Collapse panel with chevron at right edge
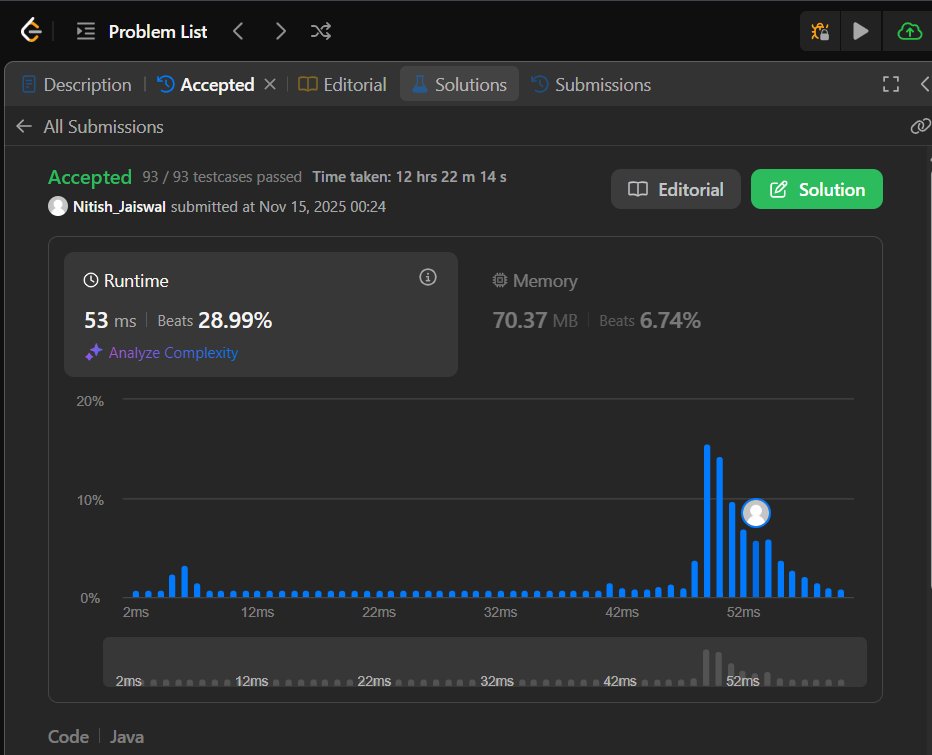The image size is (932, 755). [x=925, y=84]
